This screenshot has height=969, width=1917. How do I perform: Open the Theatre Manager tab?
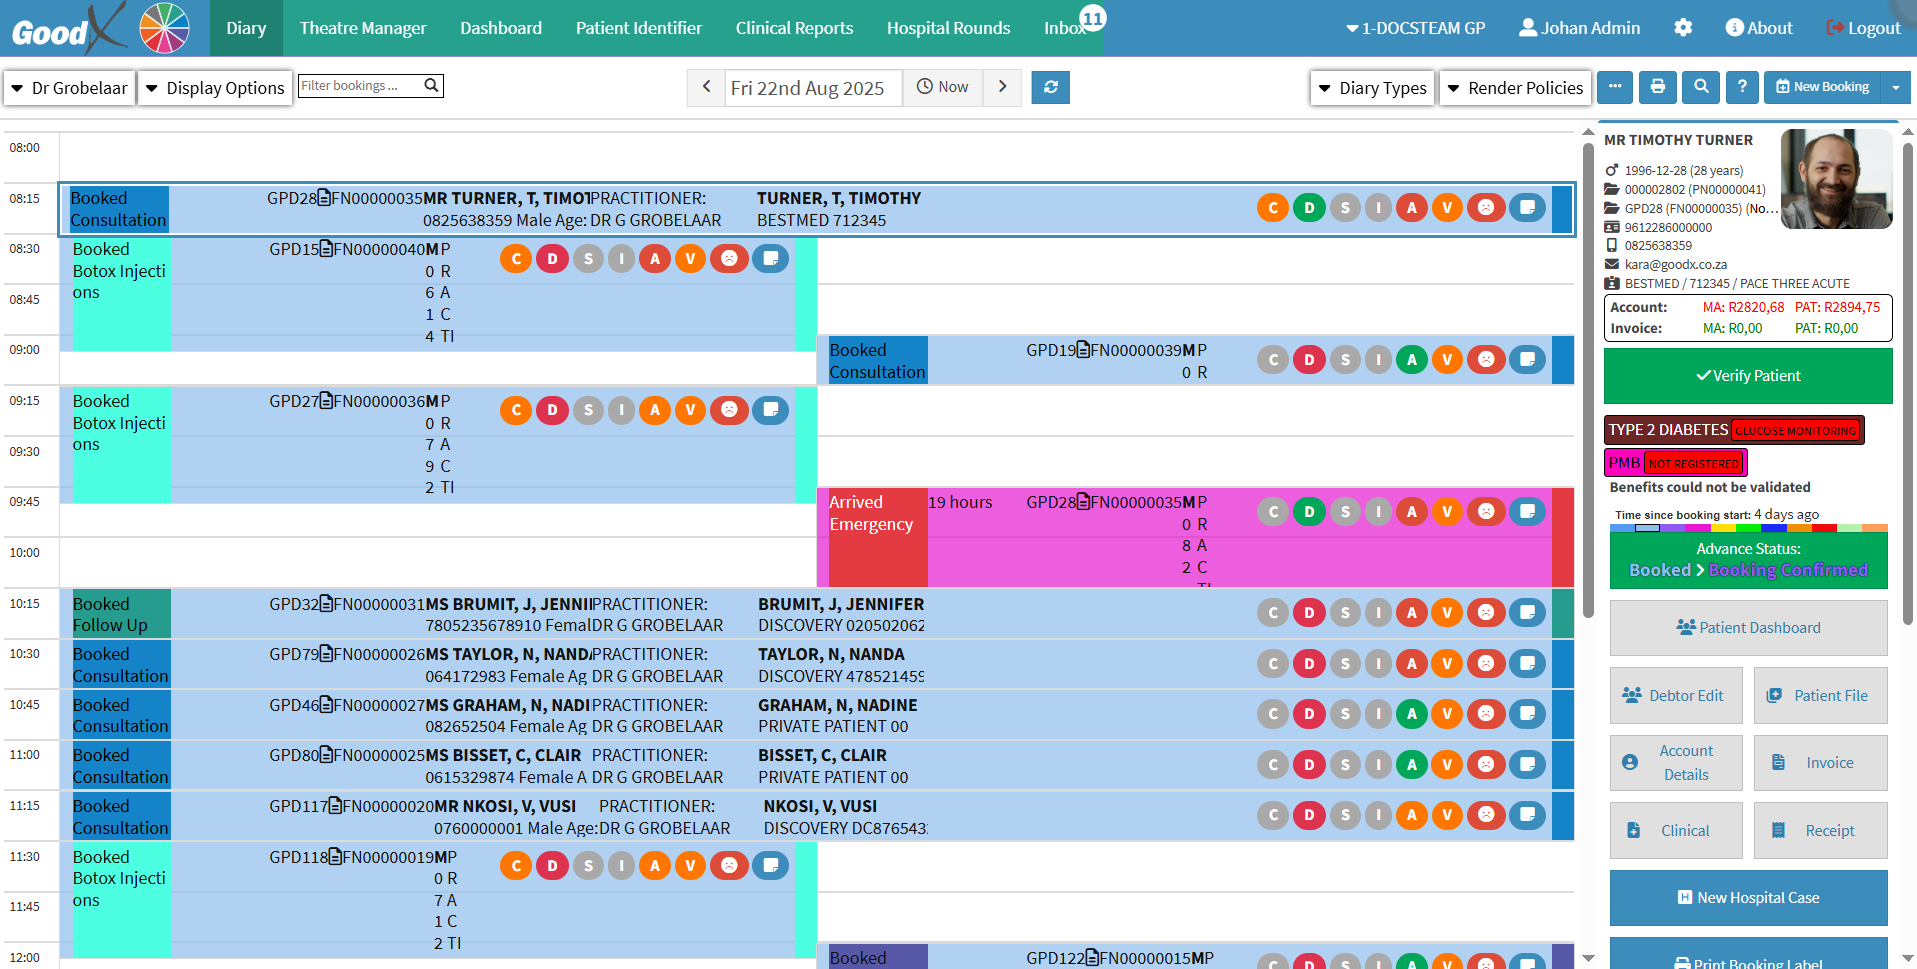[x=363, y=28]
